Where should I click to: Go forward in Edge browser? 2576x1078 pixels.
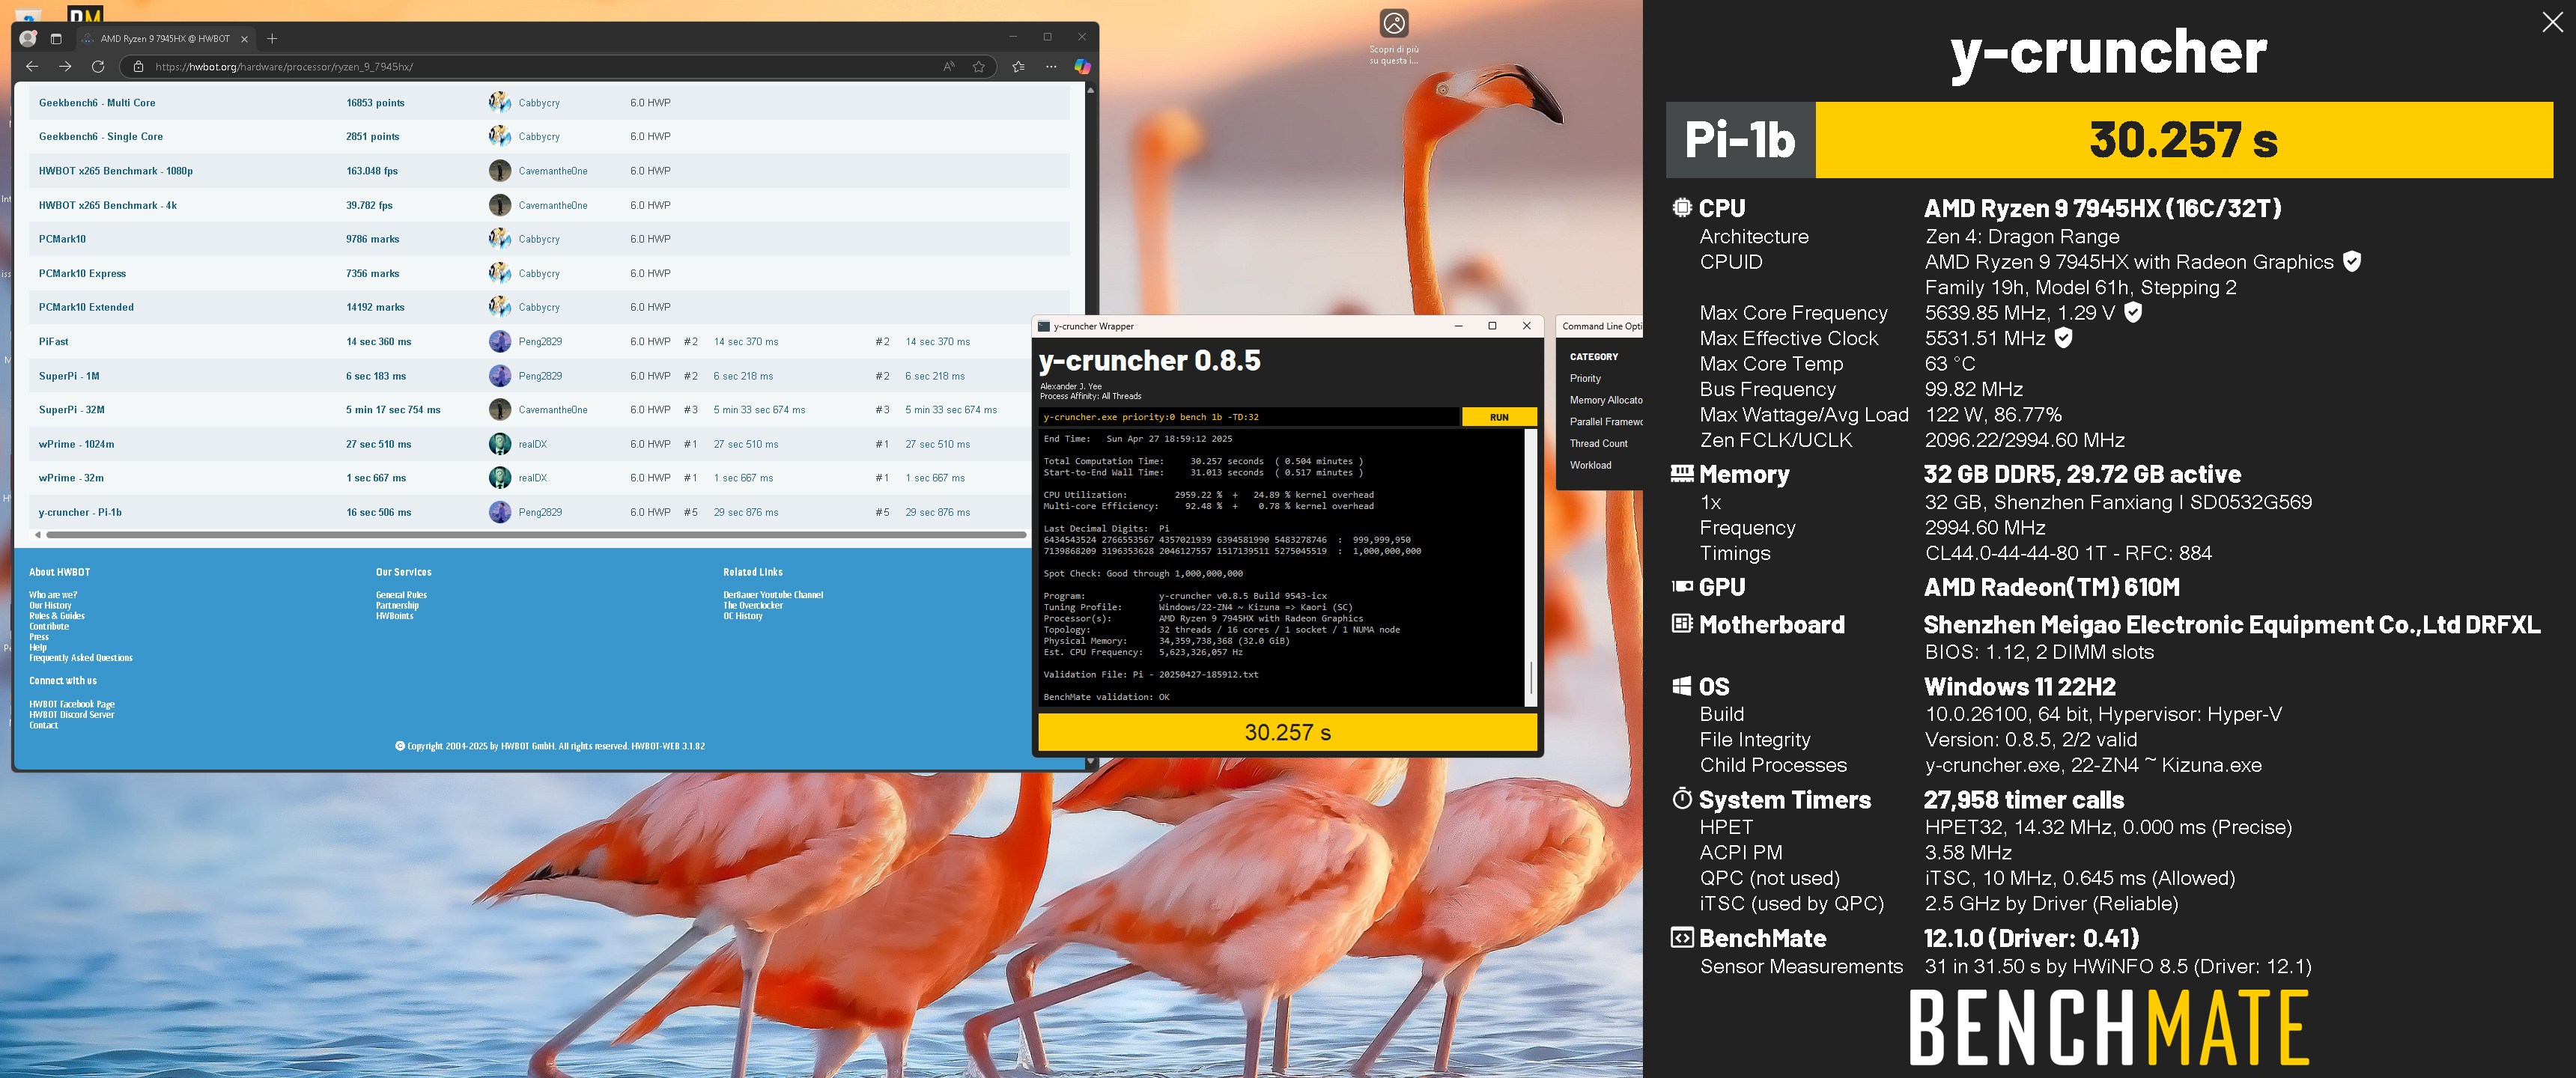coord(65,66)
